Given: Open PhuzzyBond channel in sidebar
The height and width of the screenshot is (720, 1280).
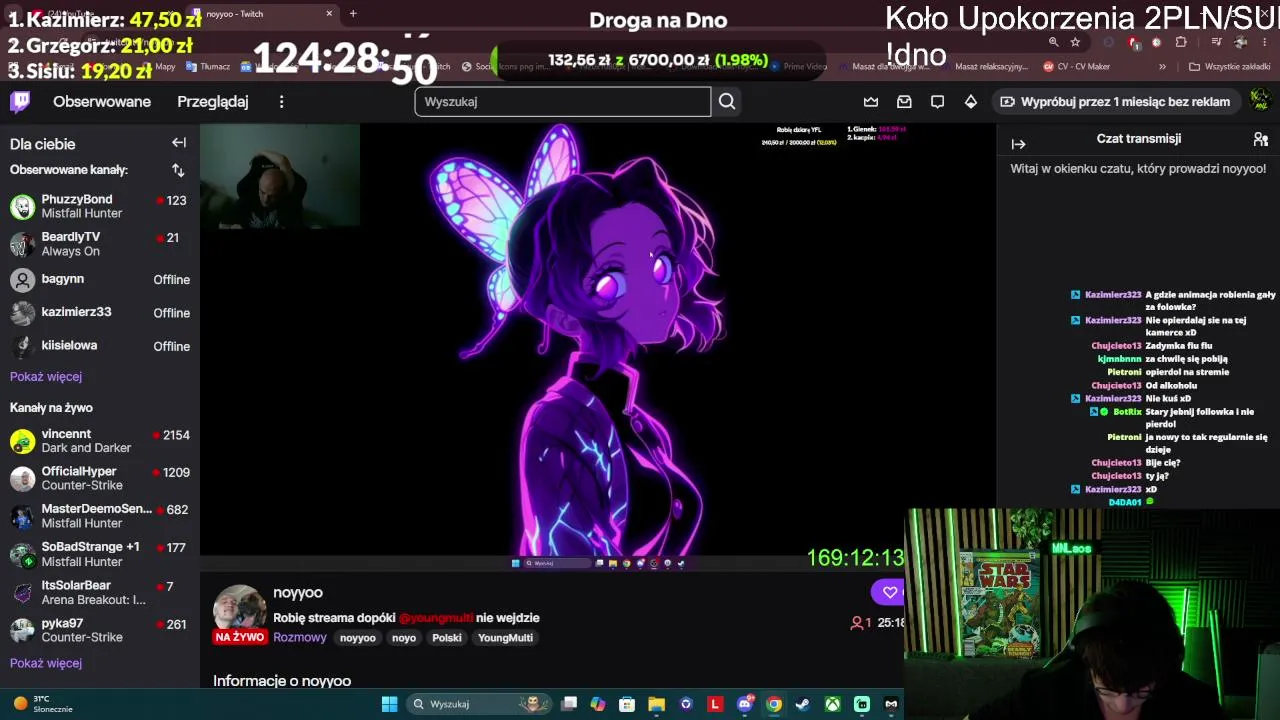Looking at the screenshot, I should (x=100, y=206).
